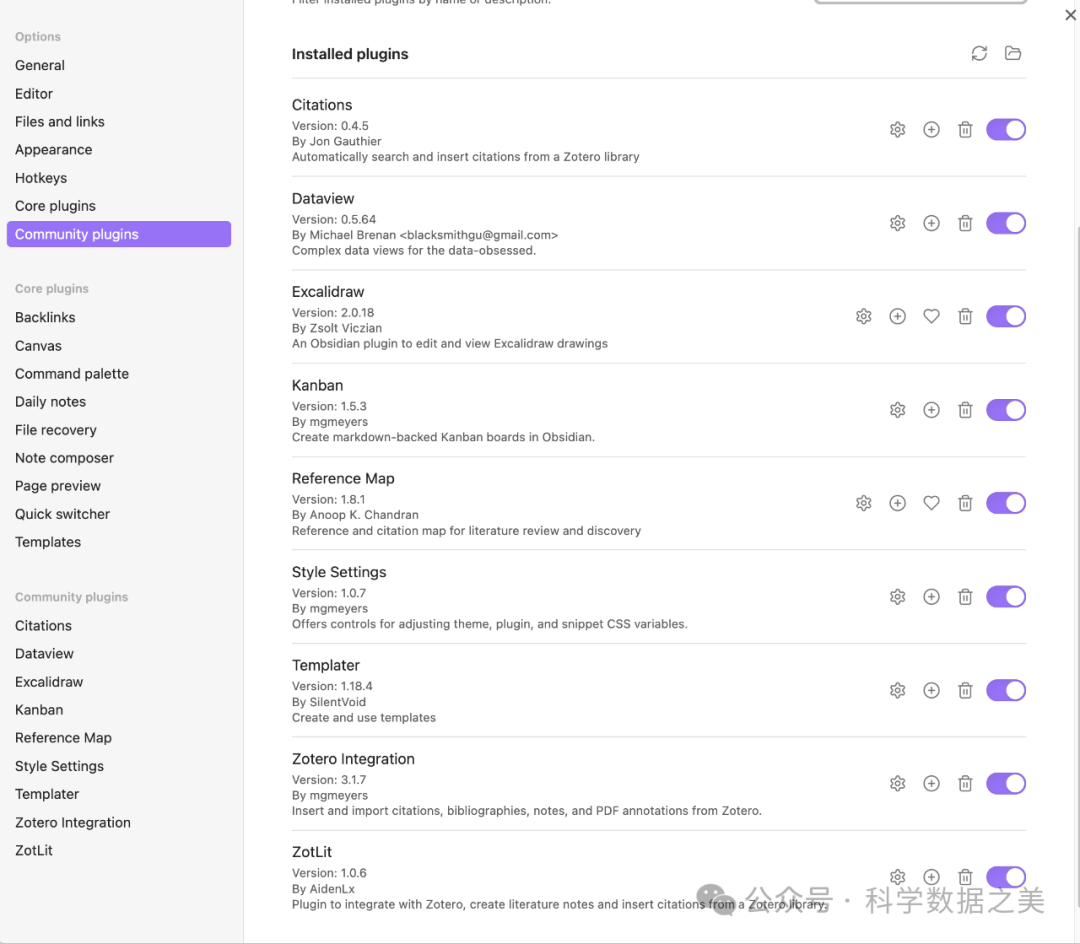
Task: Disable the Citations plugin toggle
Action: point(1005,130)
